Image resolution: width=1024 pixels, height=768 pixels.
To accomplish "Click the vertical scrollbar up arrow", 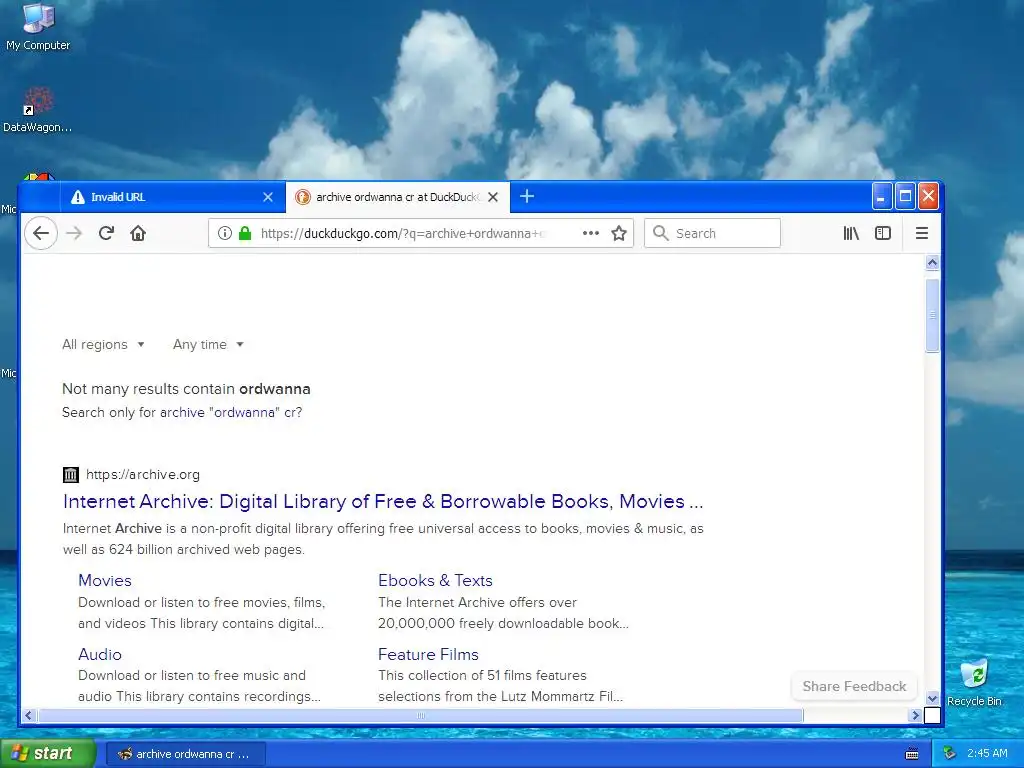I will (932, 263).
